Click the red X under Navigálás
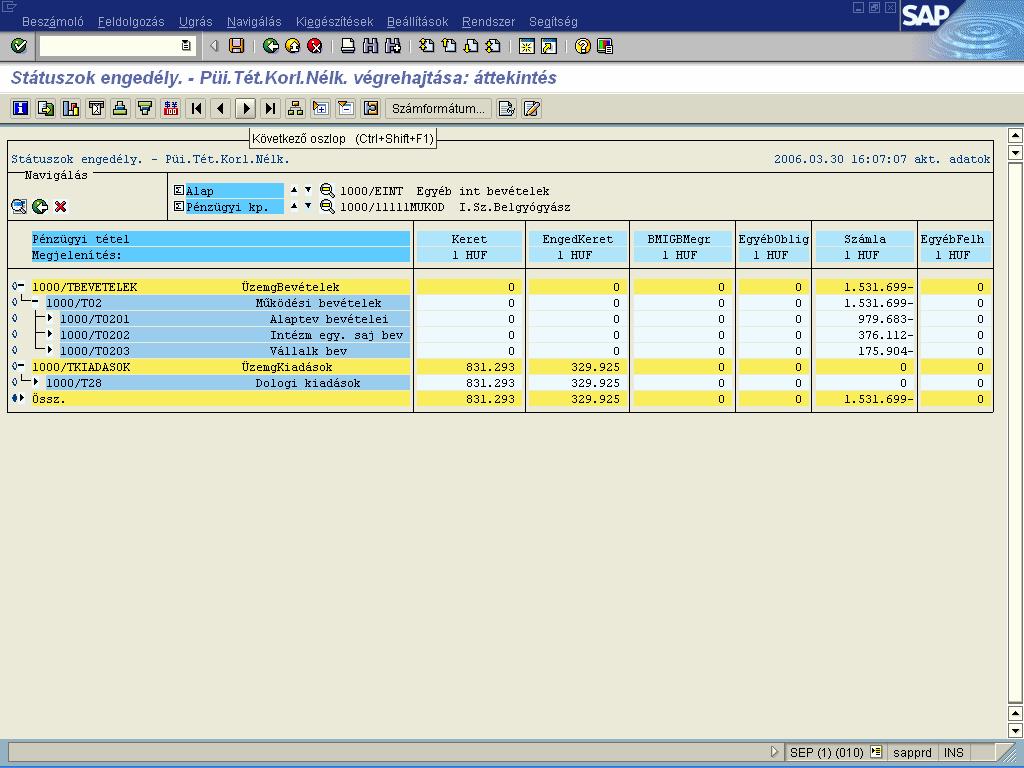The height and width of the screenshot is (768, 1024). pos(61,207)
